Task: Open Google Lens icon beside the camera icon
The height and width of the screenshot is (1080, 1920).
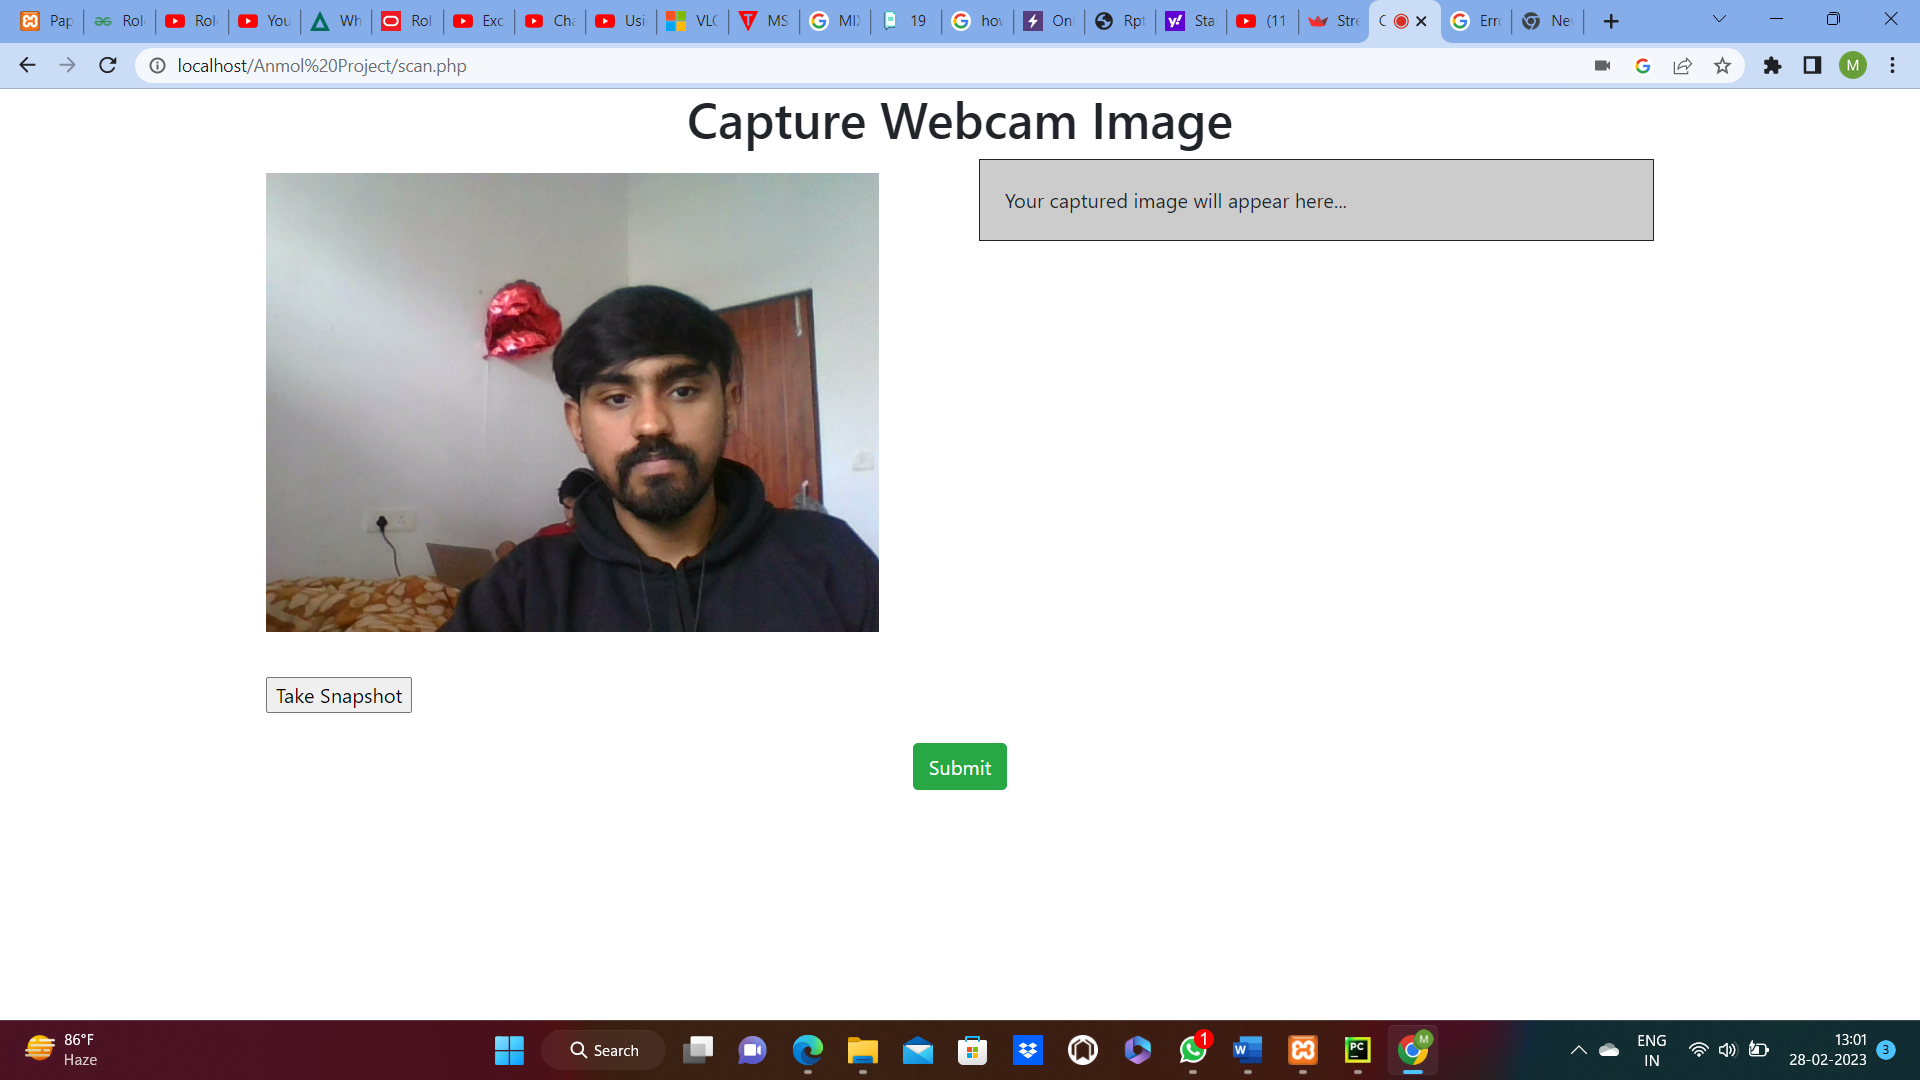Action: pyautogui.click(x=1643, y=66)
